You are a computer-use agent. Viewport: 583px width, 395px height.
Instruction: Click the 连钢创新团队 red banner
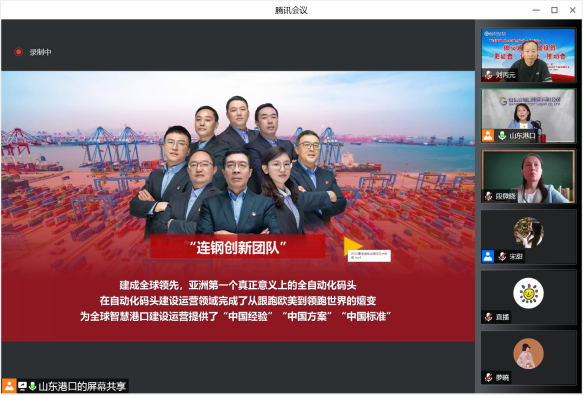[238, 247]
